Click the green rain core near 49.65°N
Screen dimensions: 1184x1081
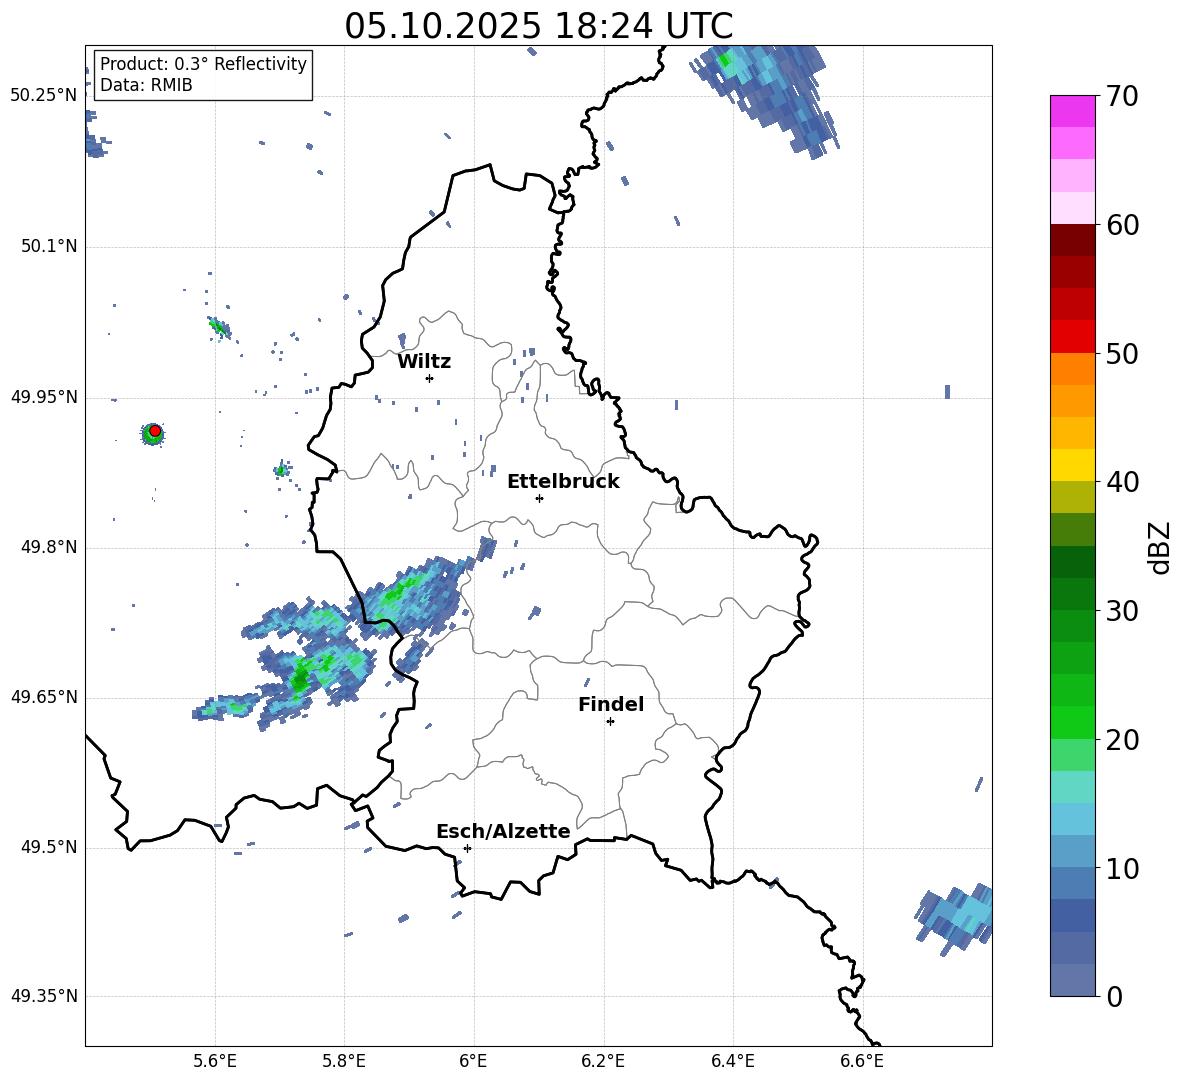(301, 677)
